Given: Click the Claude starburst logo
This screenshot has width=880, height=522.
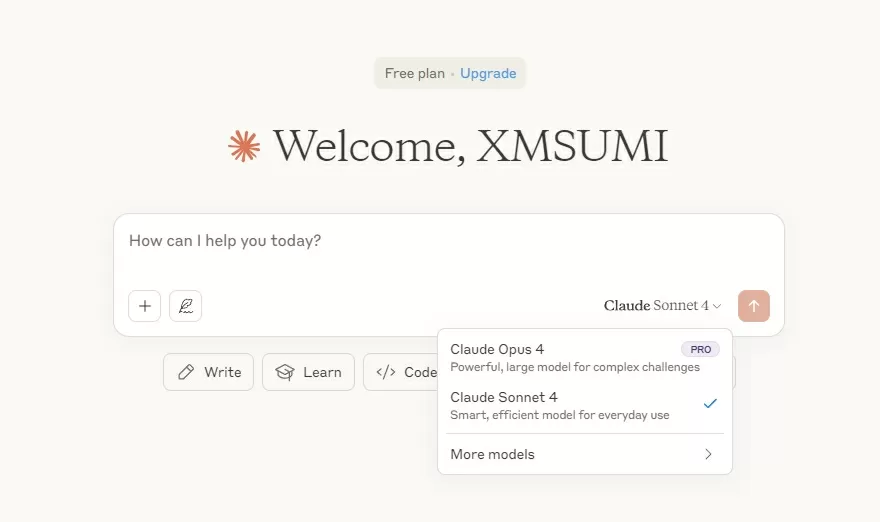Looking at the screenshot, I should click(x=244, y=146).
